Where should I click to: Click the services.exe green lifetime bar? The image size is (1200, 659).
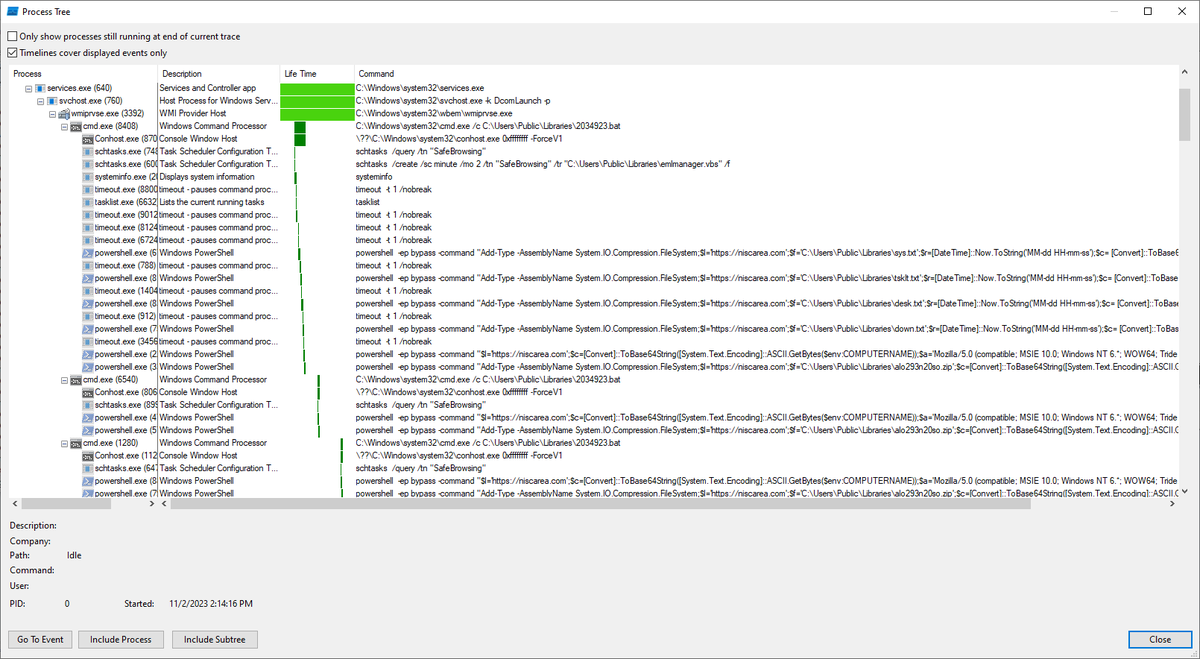tap(317, 89)
